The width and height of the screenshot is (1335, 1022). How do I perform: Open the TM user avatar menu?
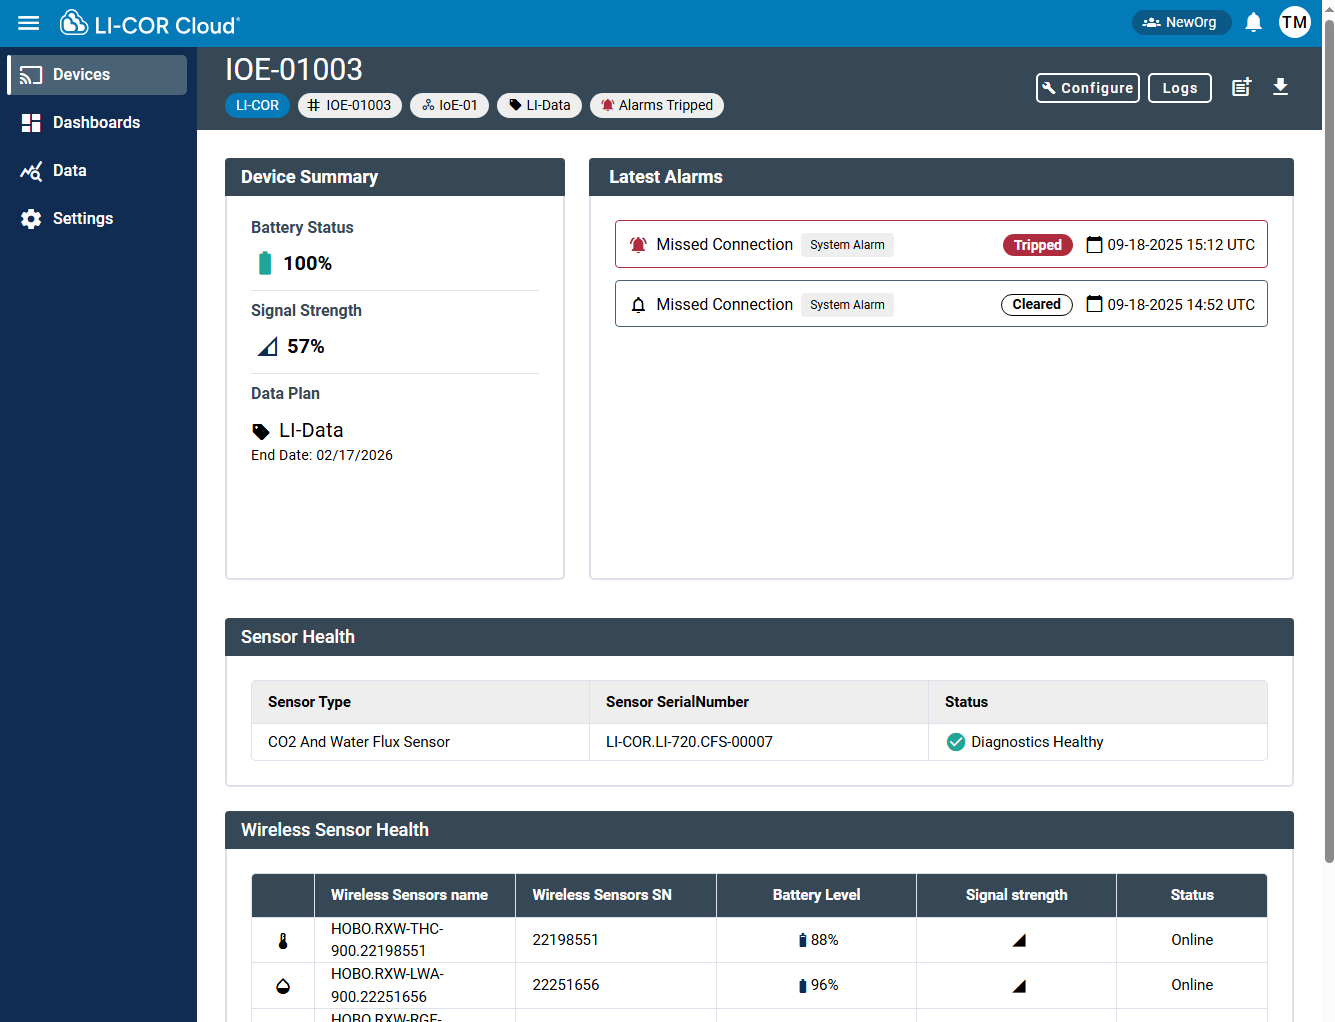1294,22
